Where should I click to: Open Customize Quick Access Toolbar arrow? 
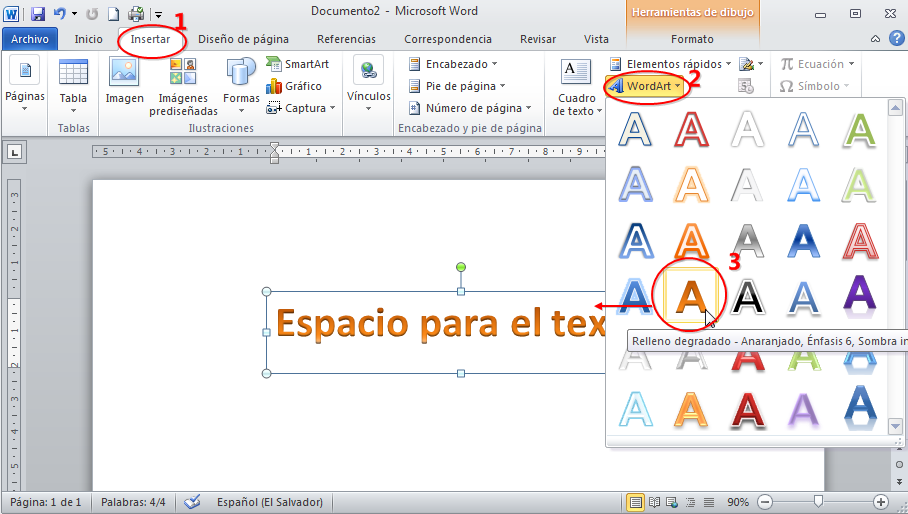(158, 14)
